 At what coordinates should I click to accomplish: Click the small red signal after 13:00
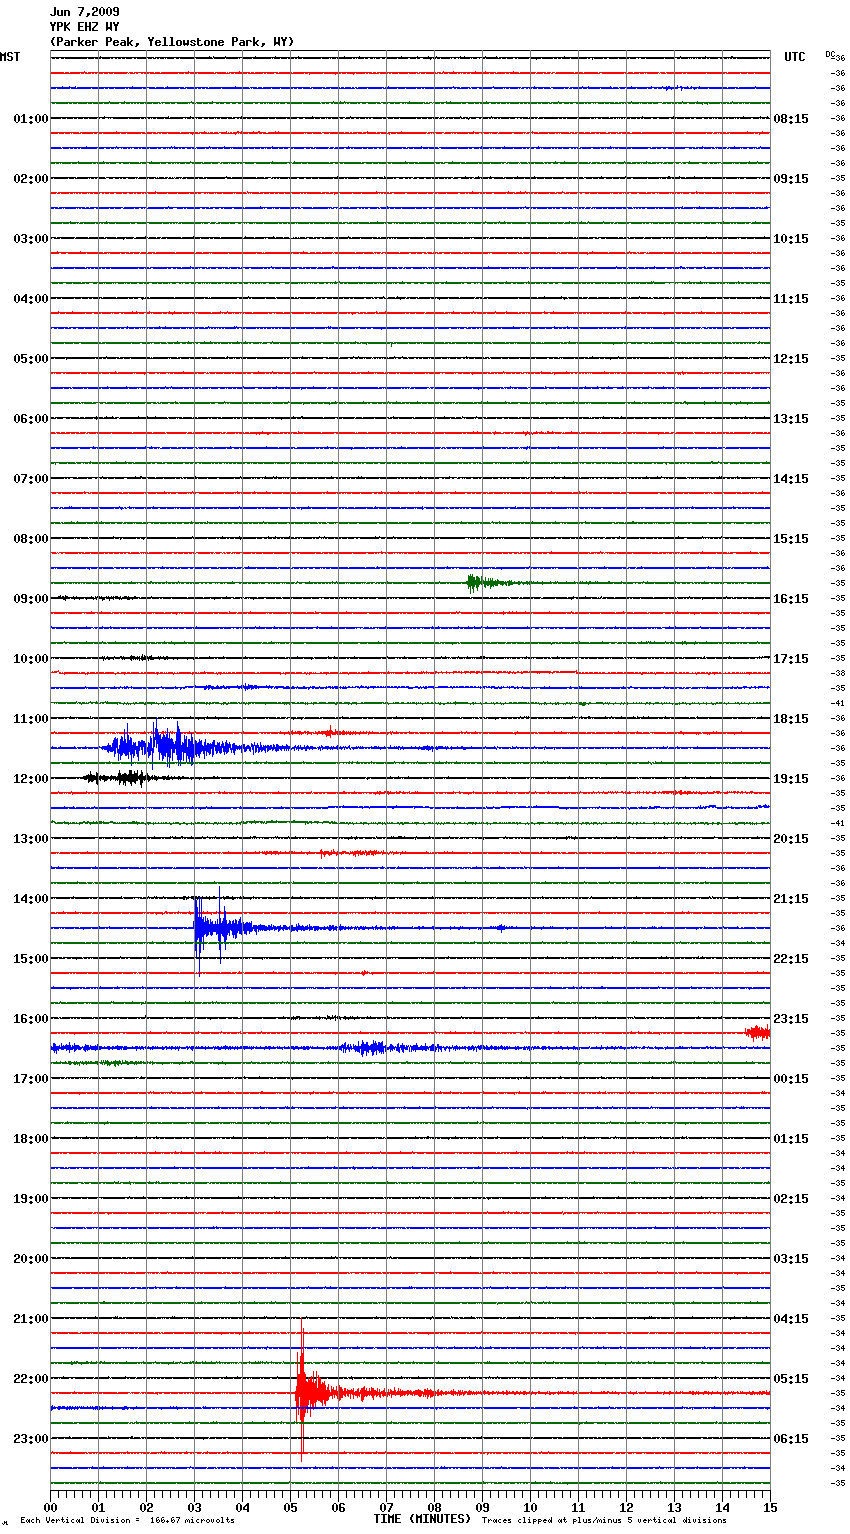click(x=350, y=853)
